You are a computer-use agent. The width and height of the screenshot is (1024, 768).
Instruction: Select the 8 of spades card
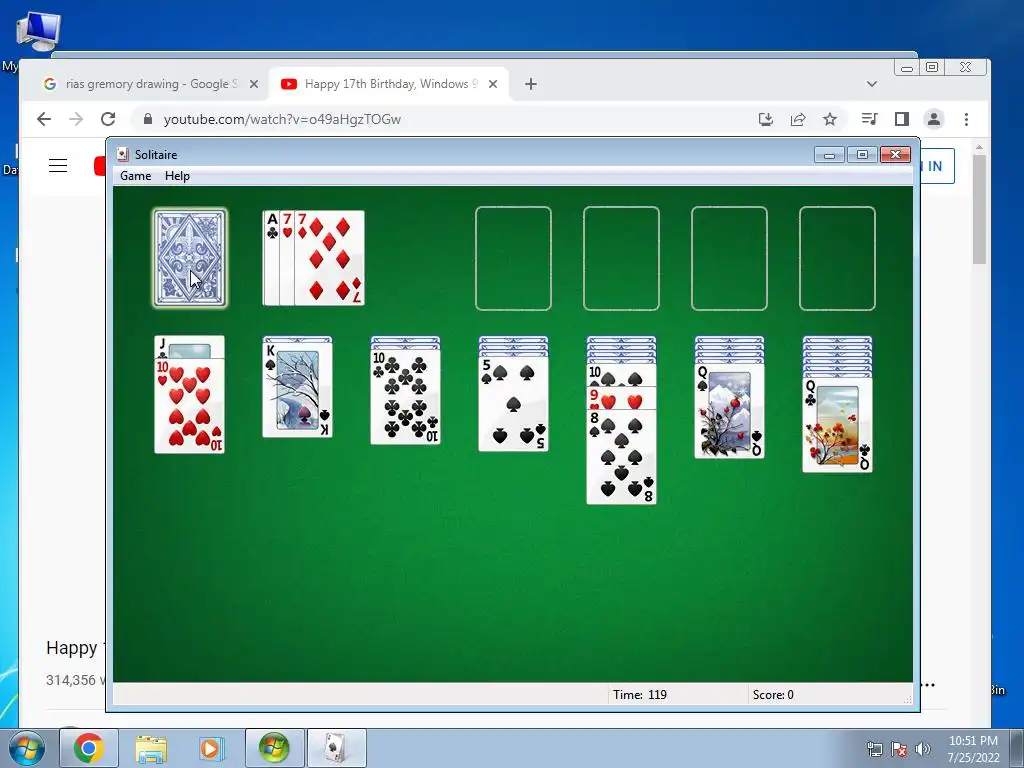622,456
